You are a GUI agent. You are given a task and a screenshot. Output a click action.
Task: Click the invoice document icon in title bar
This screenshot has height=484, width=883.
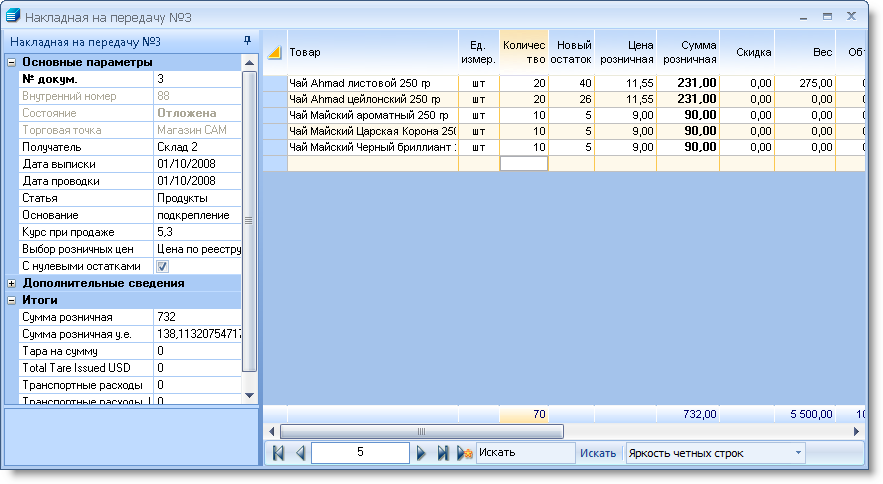click(12, 16)
